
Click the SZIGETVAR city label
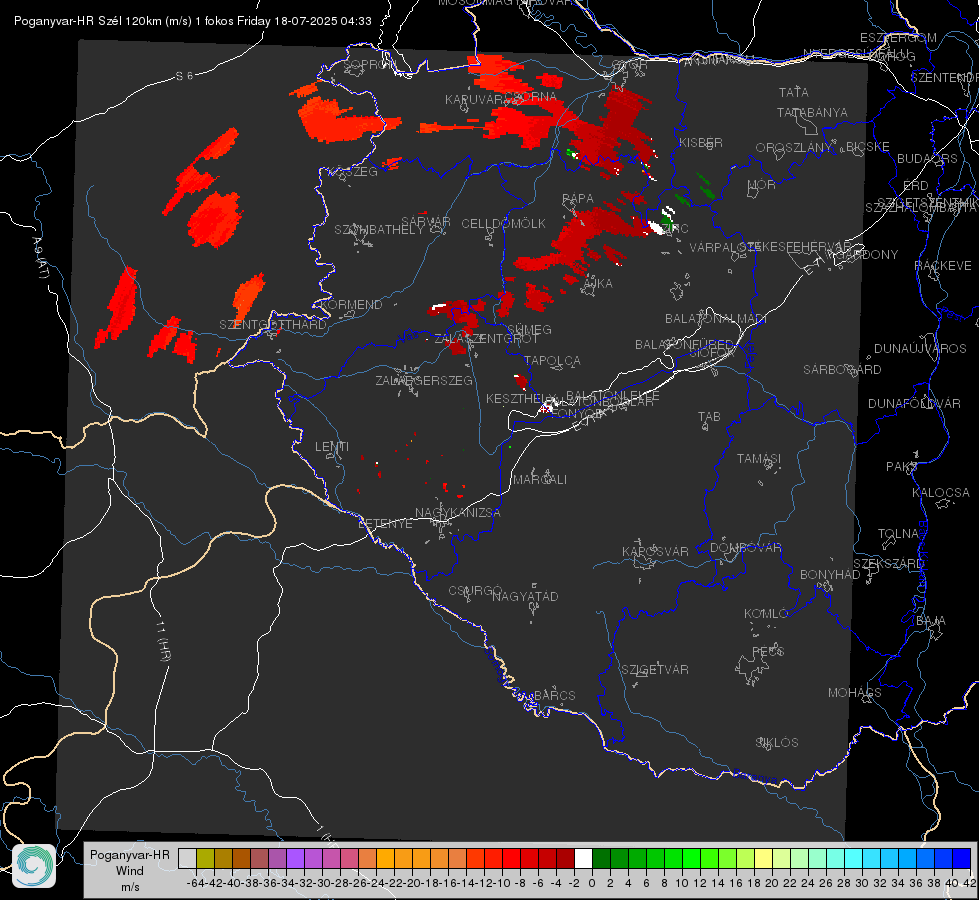pyautogui.click(x=654, y=670)
